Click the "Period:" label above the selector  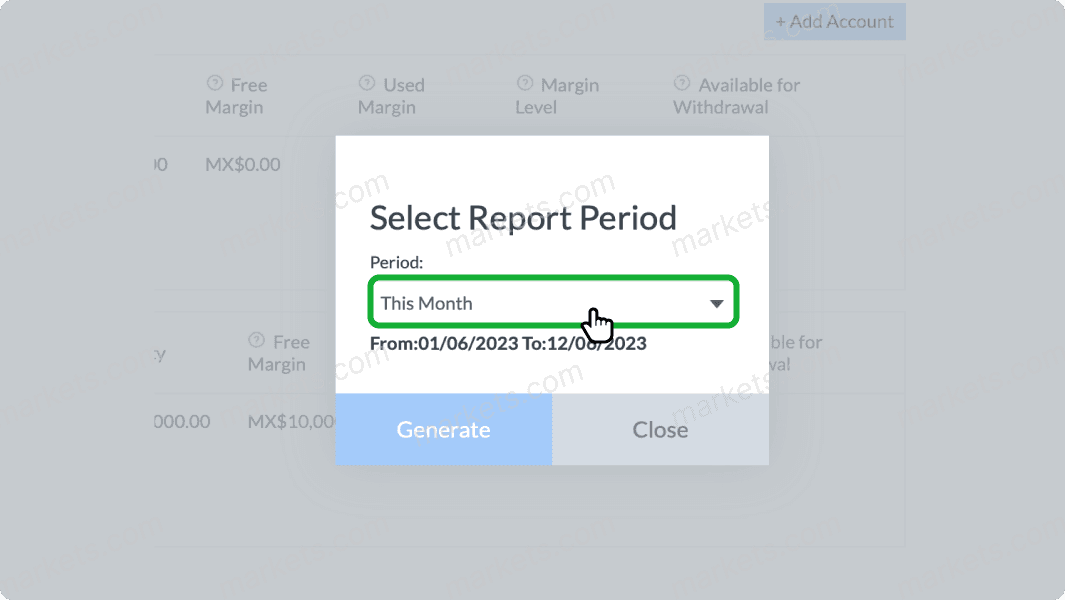click(396, 262)
